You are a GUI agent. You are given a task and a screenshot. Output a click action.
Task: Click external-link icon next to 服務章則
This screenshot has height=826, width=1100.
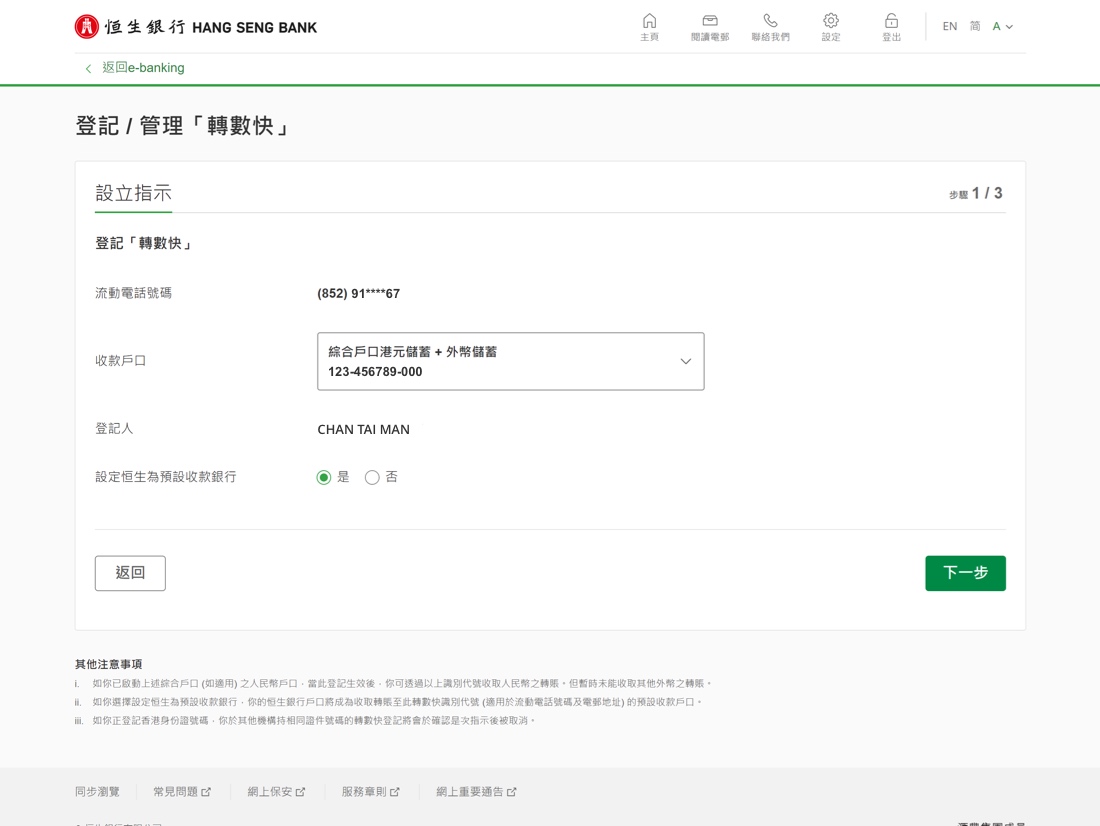[394, 792]
